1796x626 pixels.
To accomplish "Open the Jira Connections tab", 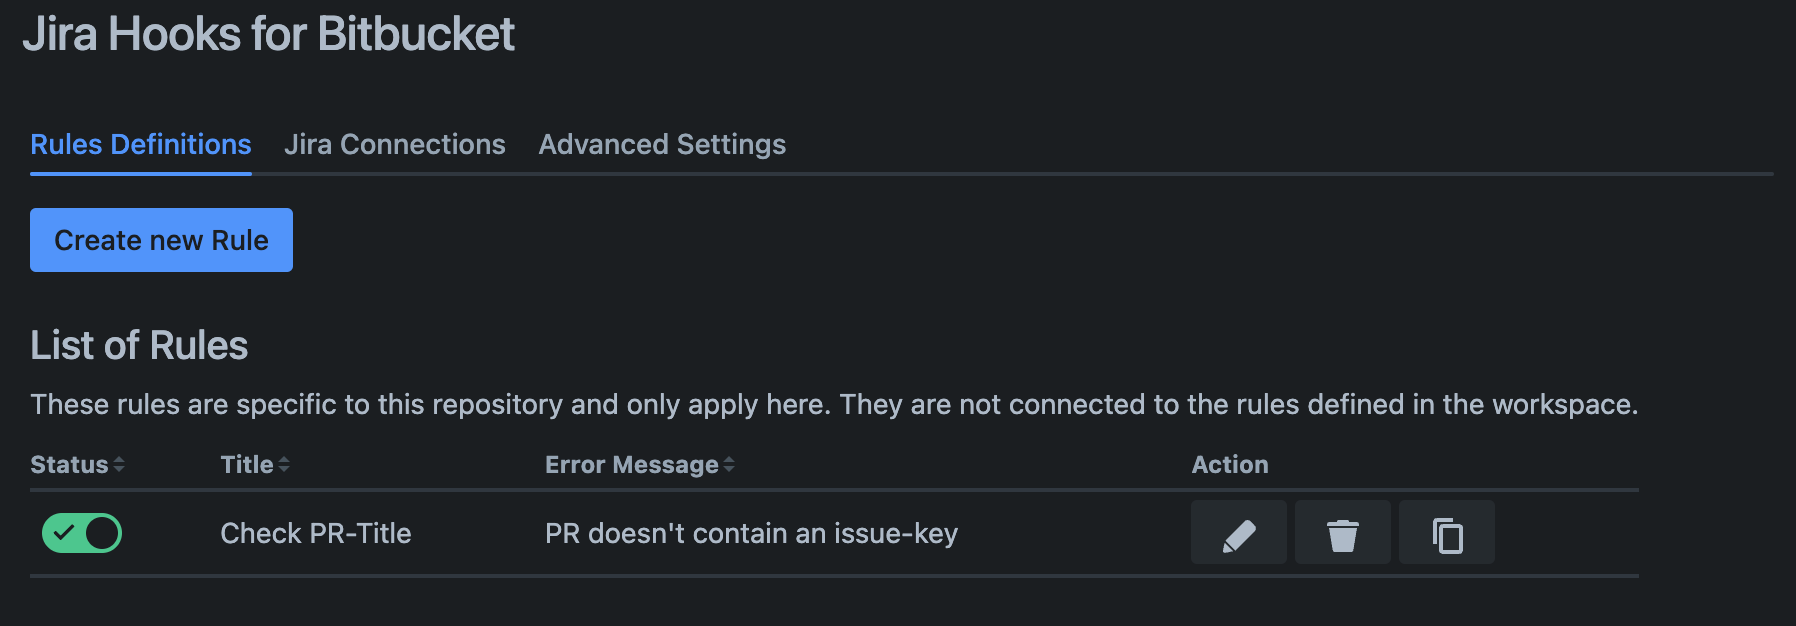I will pyautogui.click(x=395, y=145).
